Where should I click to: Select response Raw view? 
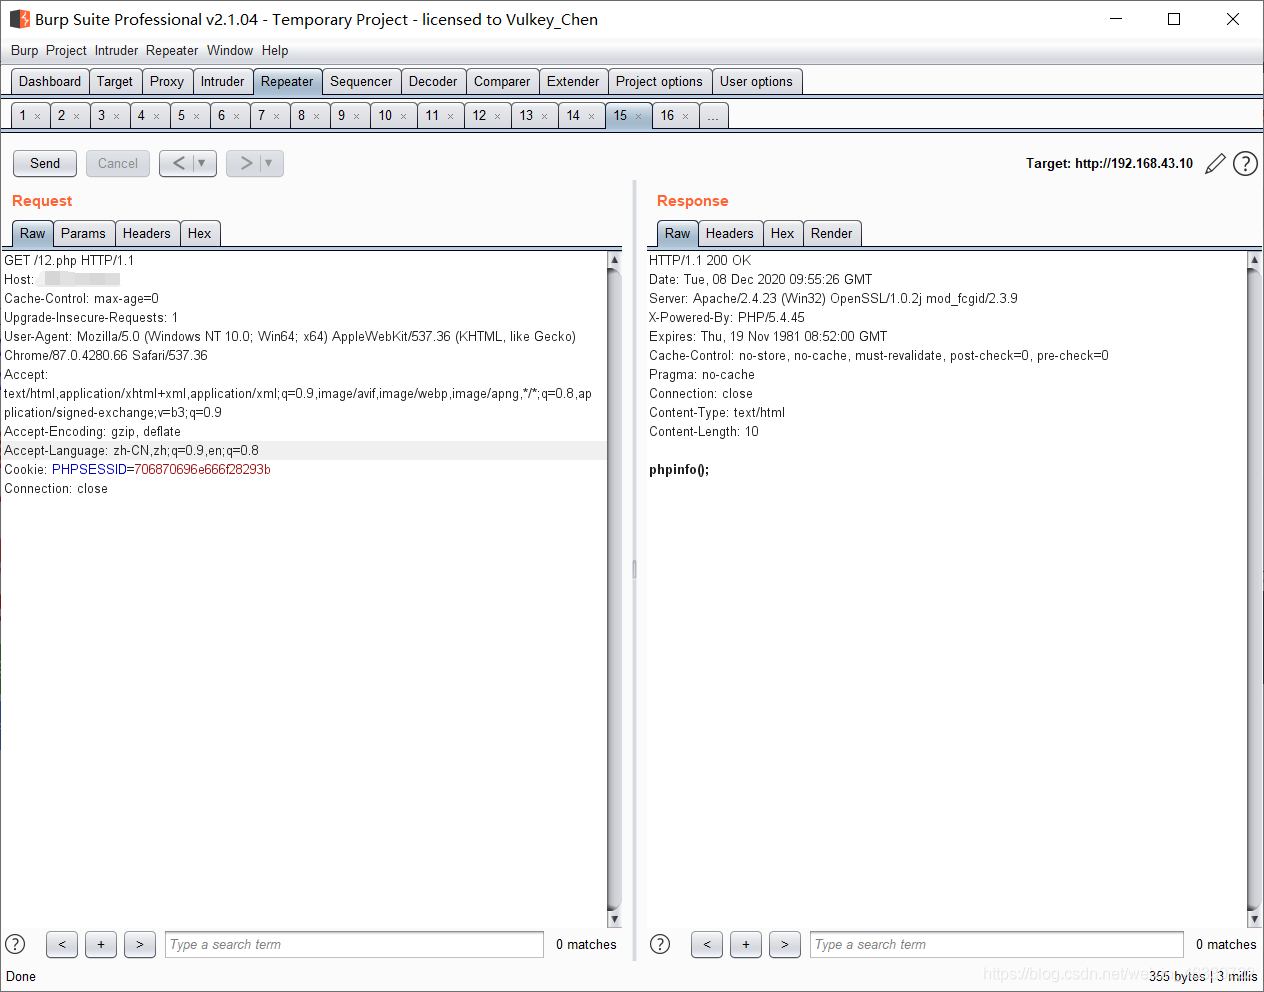677,234
